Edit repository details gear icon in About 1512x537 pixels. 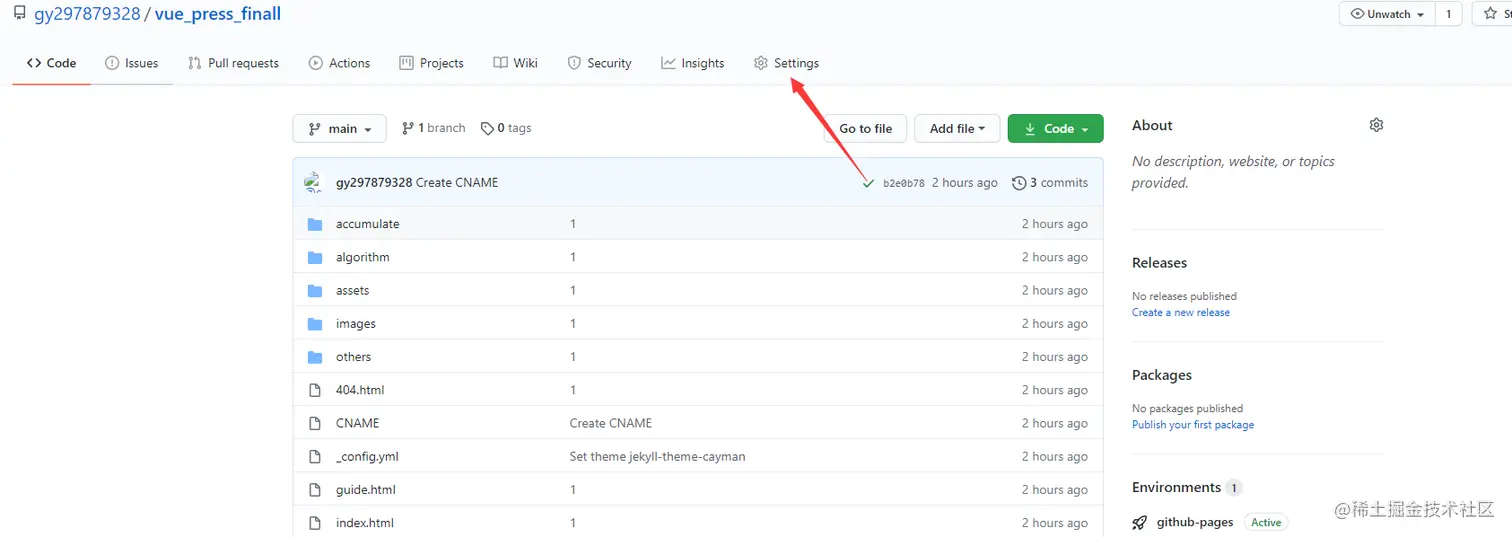[x=1376, y=125]
